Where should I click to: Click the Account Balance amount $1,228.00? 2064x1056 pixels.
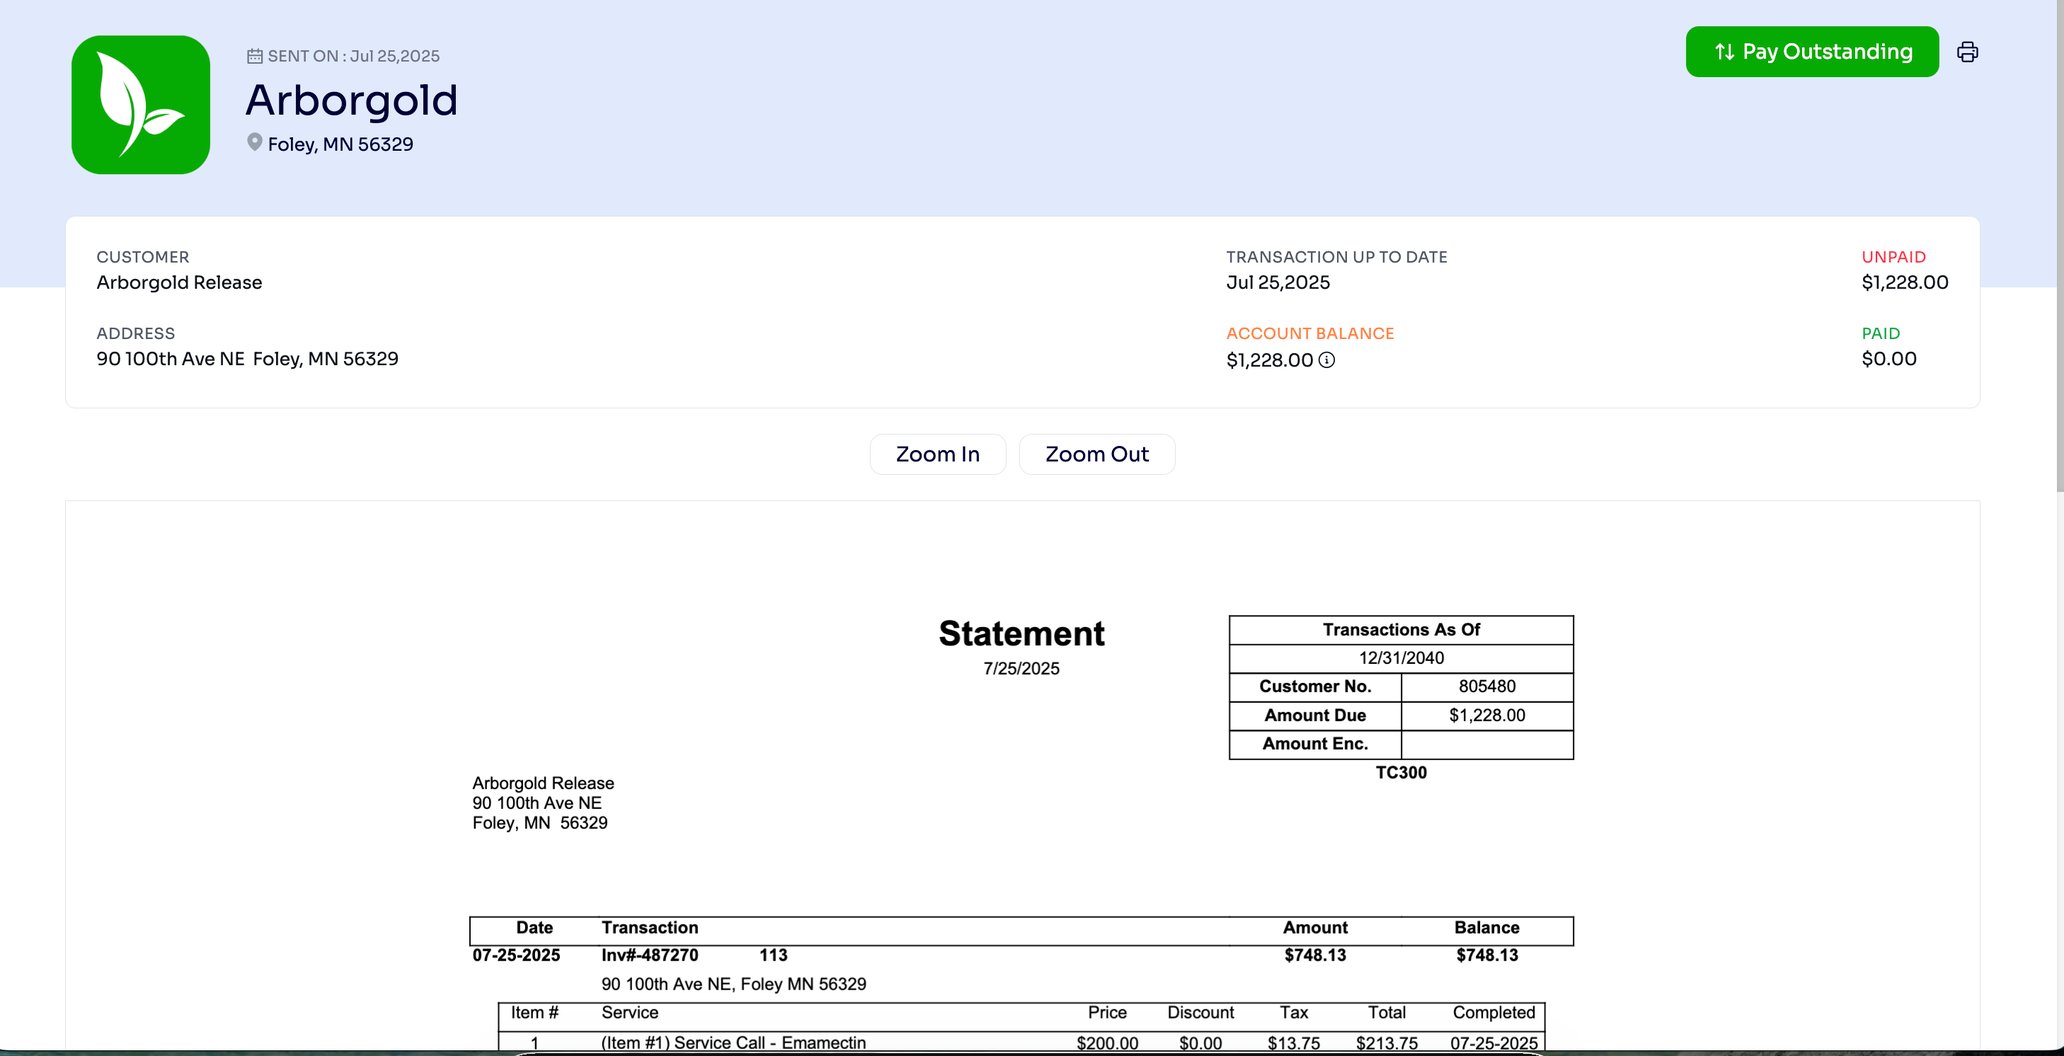(1269, 360)
